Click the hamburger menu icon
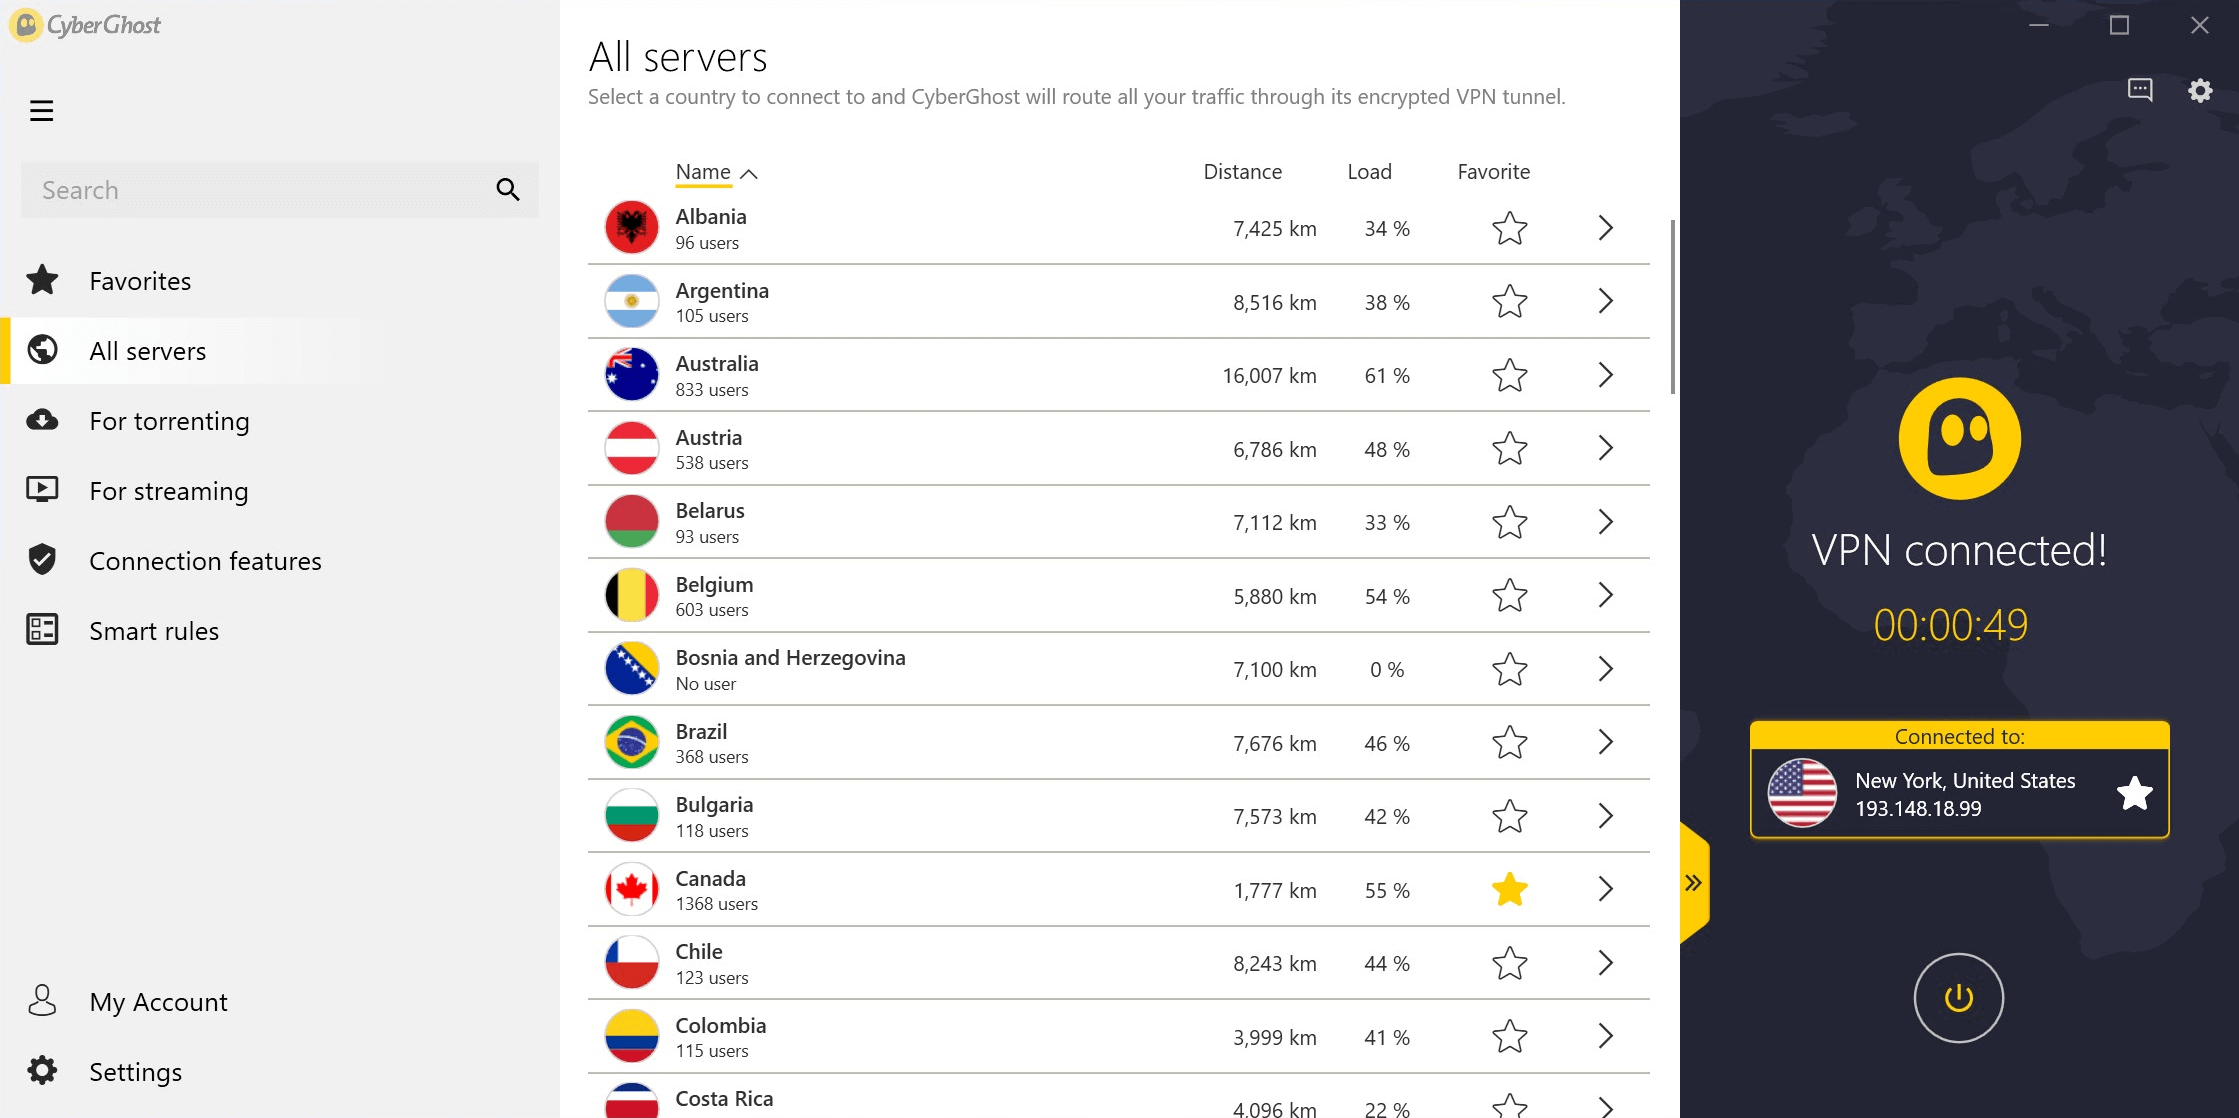Image resolution: width=2239 pixels, height=1118 pixels. pyautogui.click(x=41, y=111)
